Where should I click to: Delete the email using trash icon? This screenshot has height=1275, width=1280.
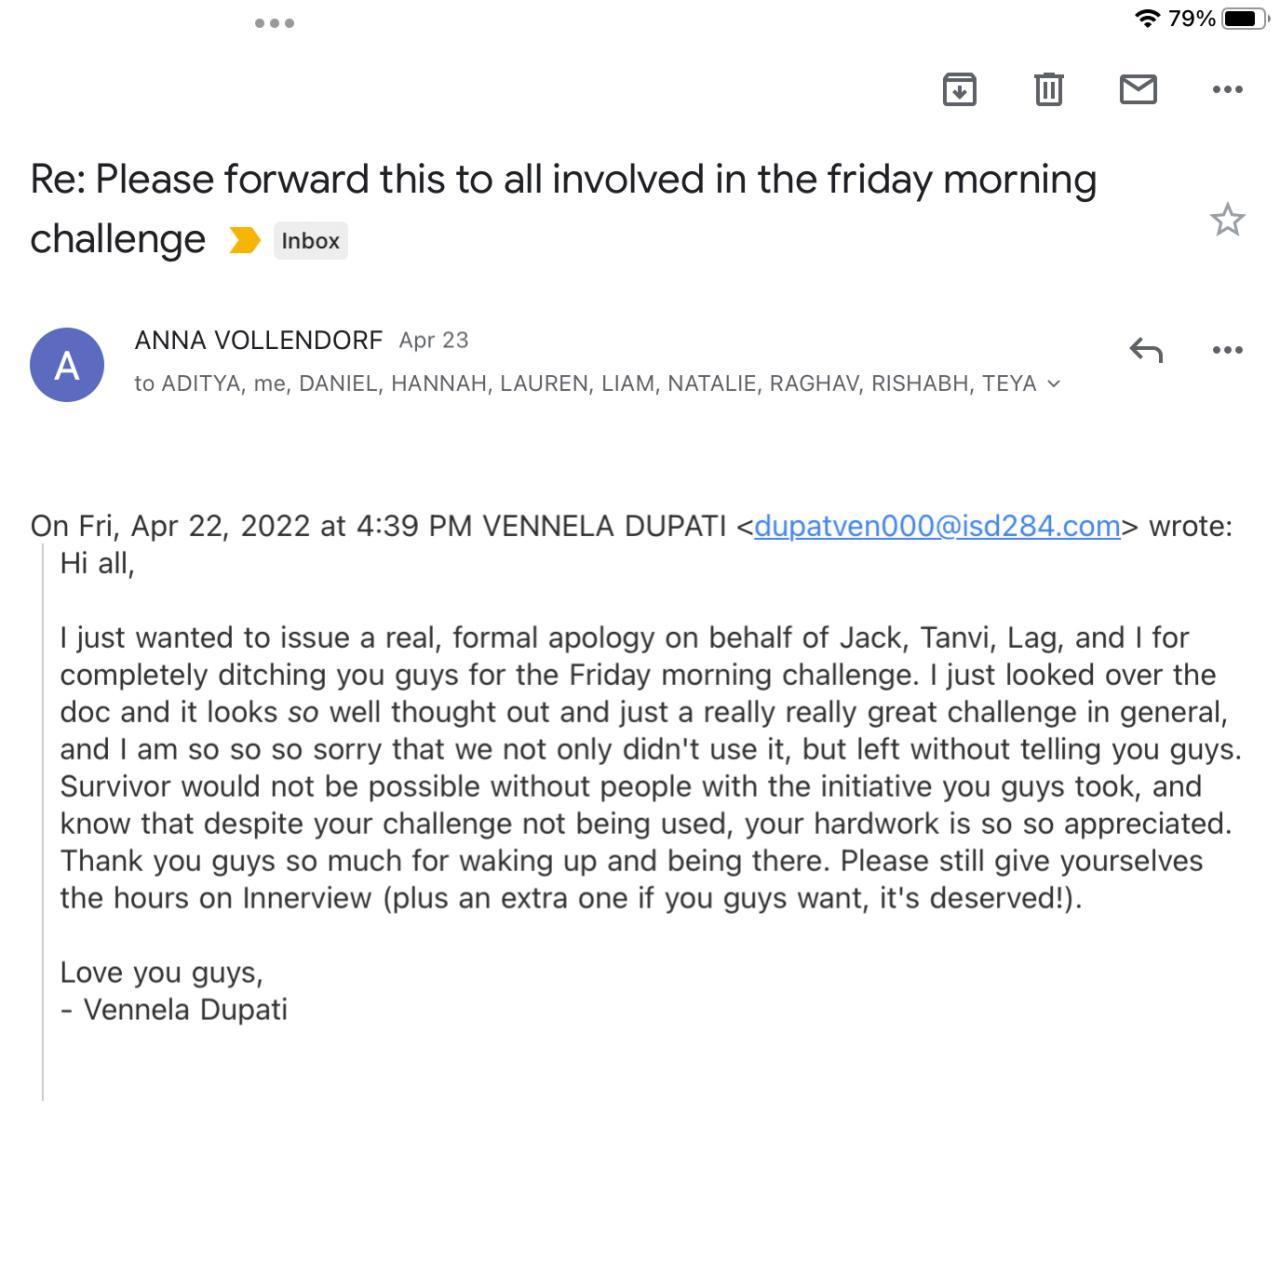click(1048, 90)
